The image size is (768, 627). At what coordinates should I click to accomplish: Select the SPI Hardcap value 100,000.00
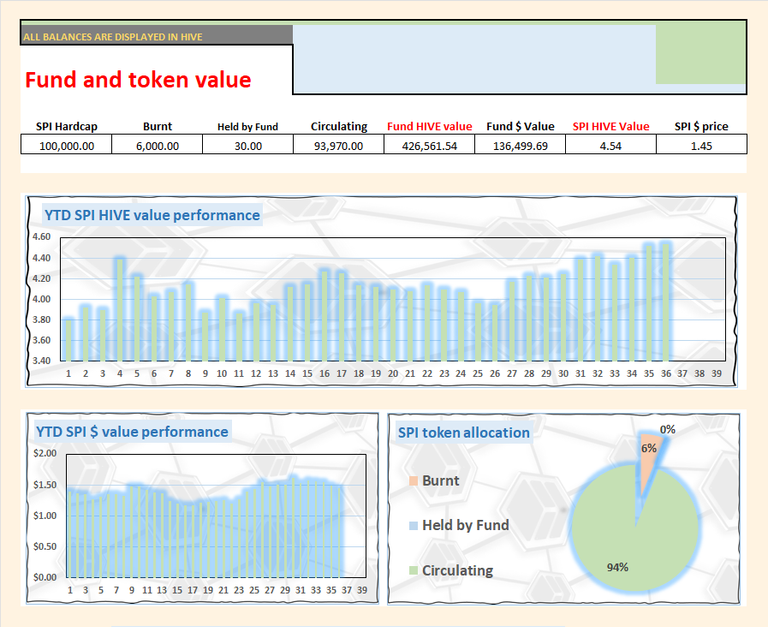[x=66, y=145]
